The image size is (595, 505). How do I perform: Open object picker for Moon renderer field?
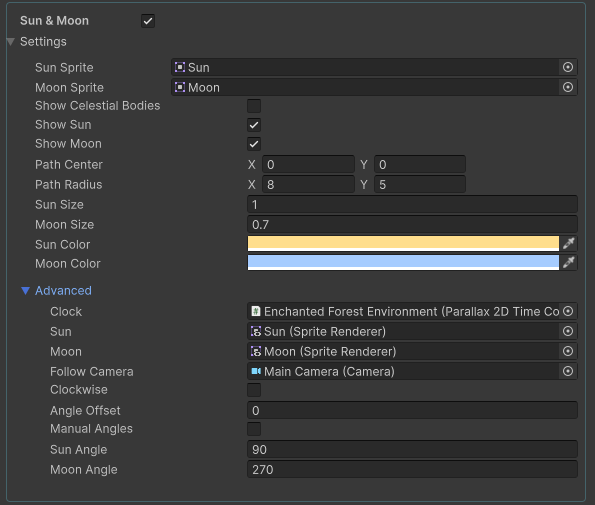(568, 351)
